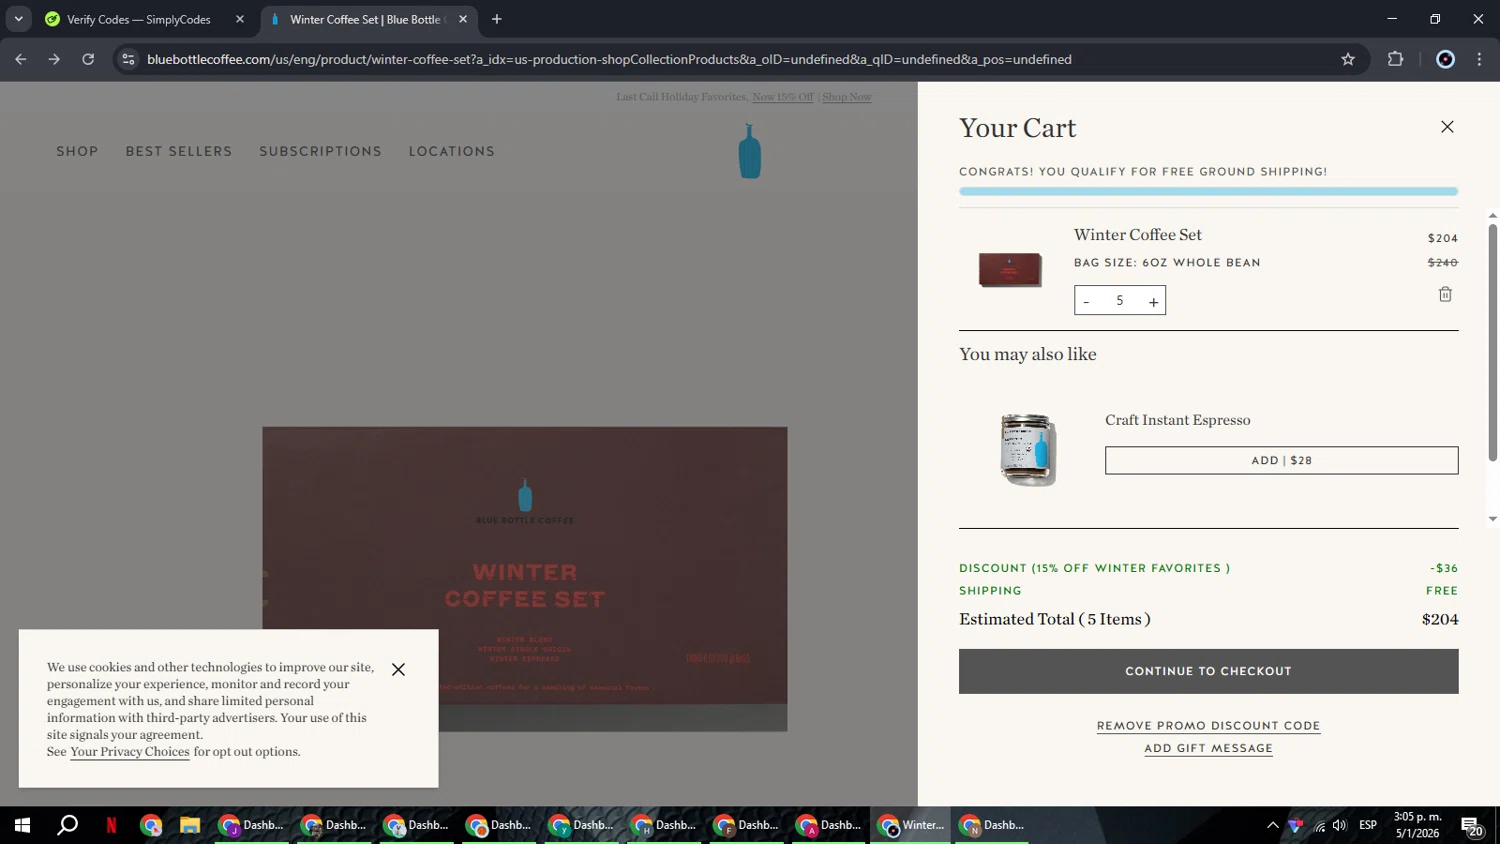Viewport: 1500px width, 844px height.
Task: Delete Winter Coffee Set with trash icon
Action: point(1445,294)
